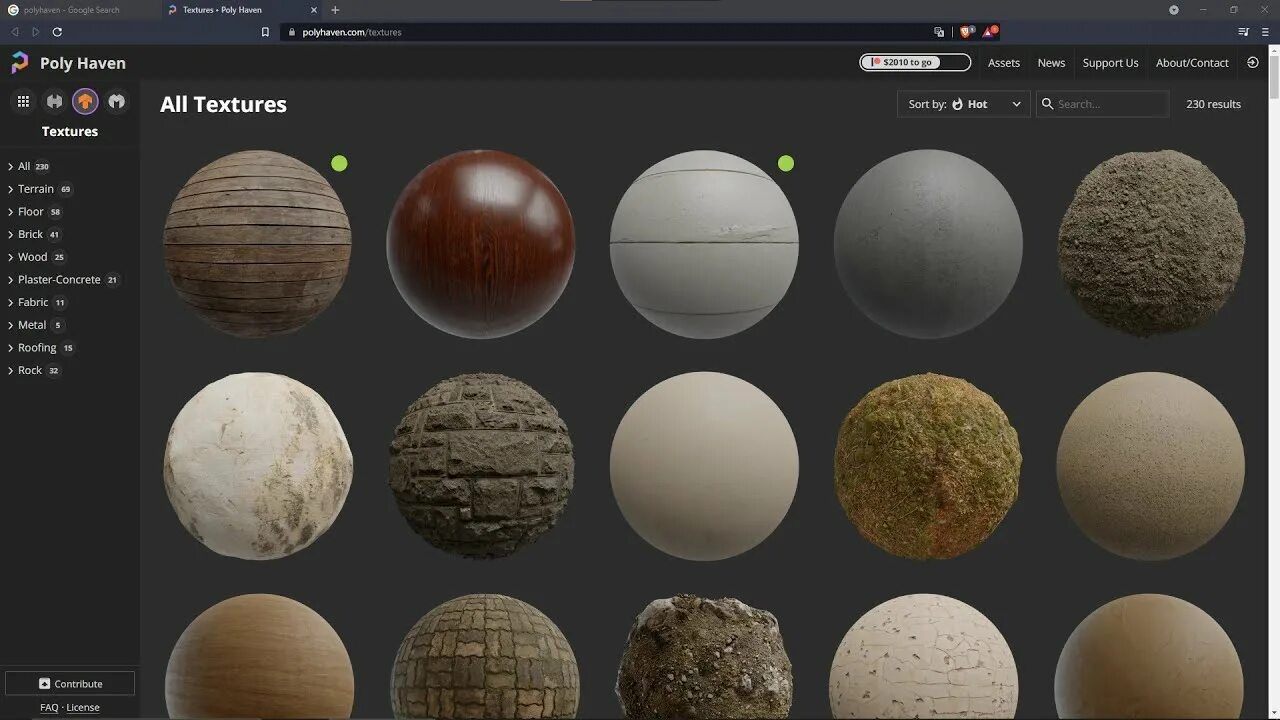Click into the Search text field
Viewport: 1280px width, 720px height.
point(1102,104)
